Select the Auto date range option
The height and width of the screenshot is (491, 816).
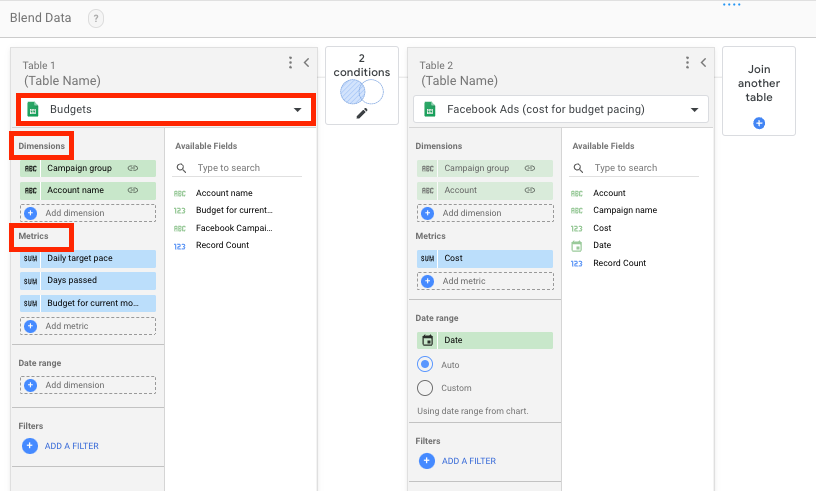pos(425,365)
